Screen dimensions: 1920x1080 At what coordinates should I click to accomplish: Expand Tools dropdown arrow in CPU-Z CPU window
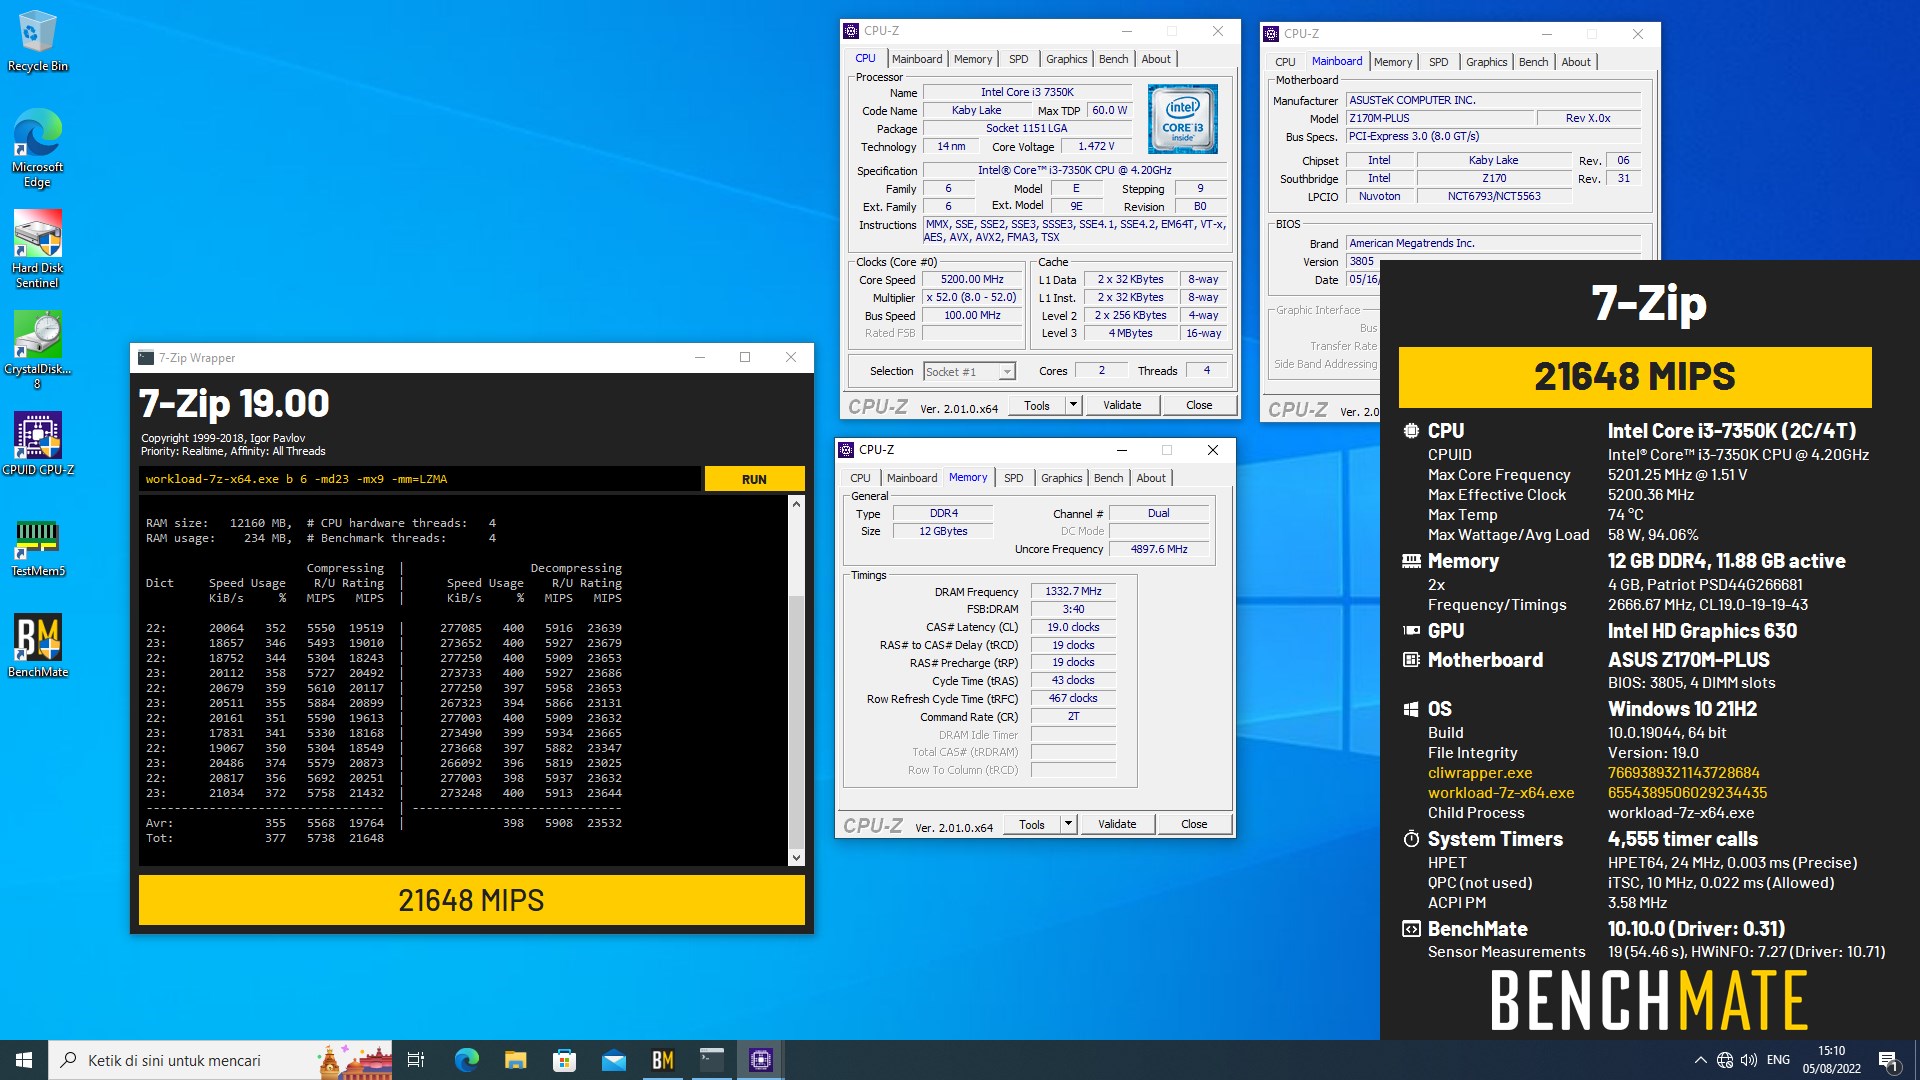pos(1073,405)
